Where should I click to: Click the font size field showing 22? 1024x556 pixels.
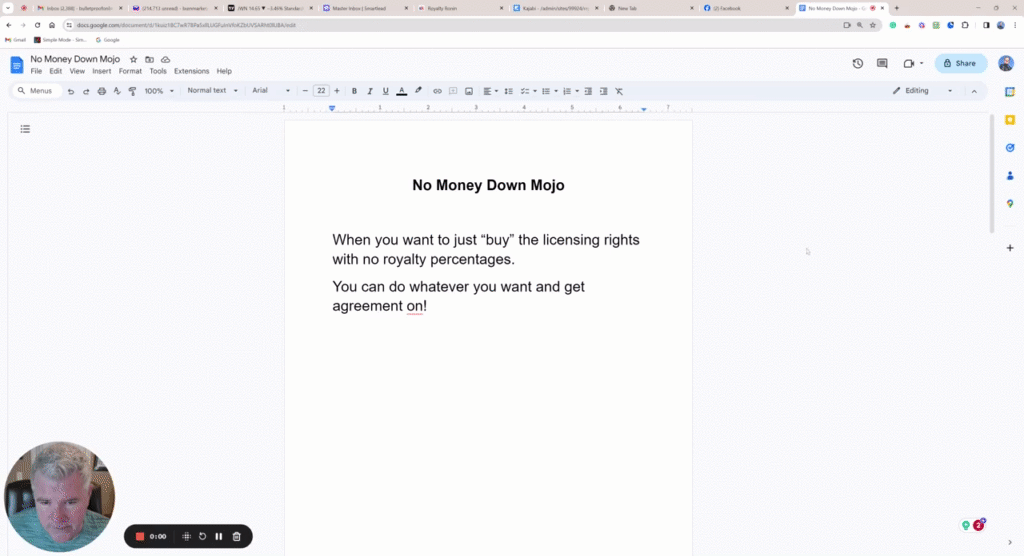point(321,91)
